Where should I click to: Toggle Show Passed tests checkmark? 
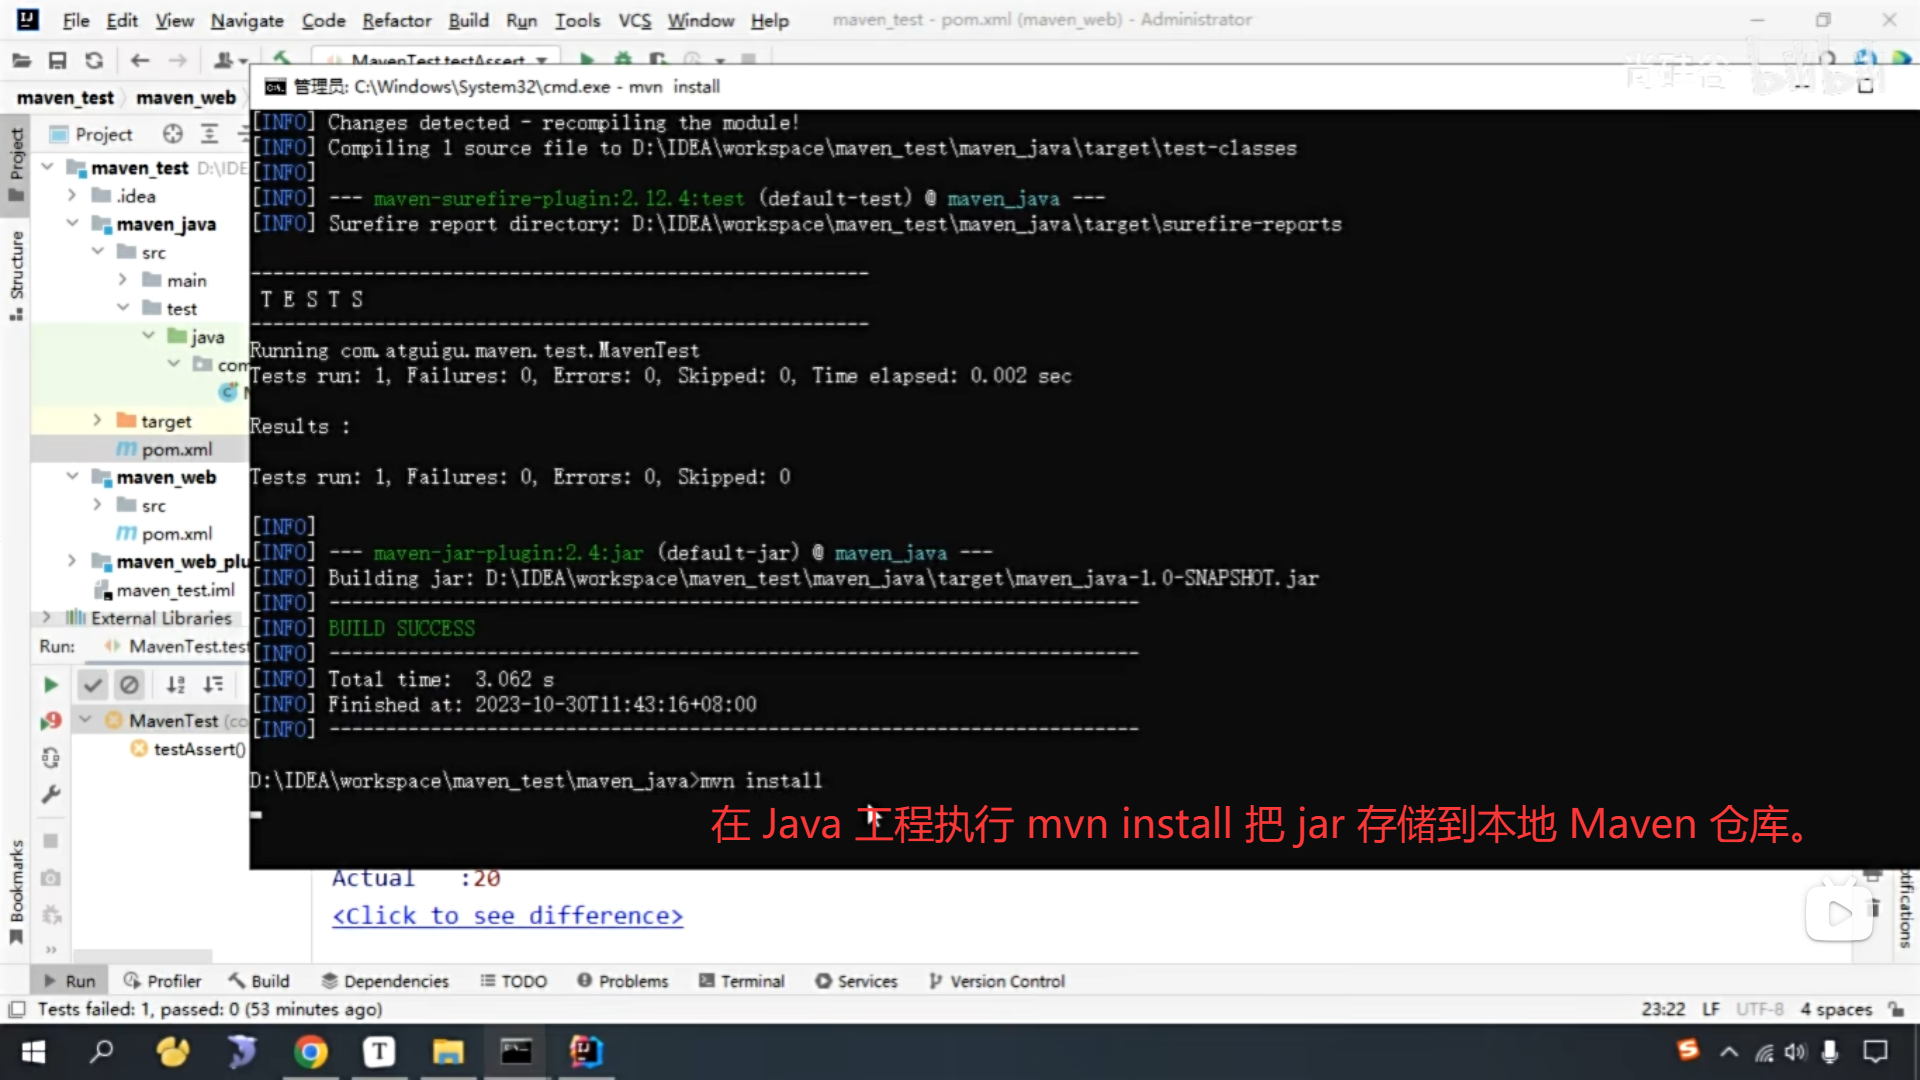pos(92,685)
